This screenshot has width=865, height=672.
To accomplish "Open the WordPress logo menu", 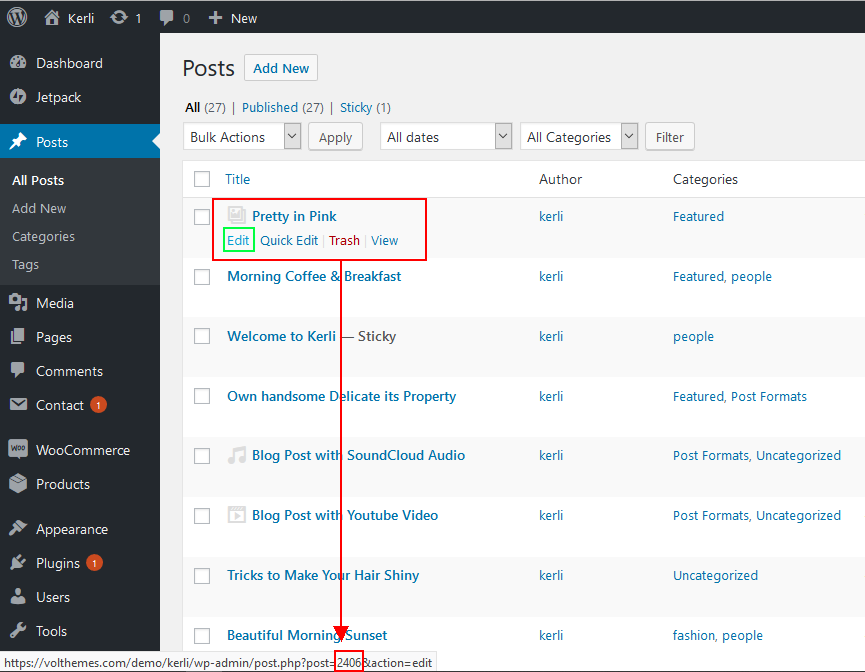I will coord(17,18).
